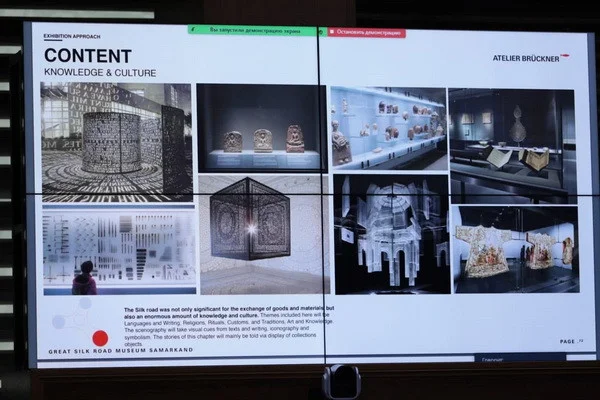Click the Silk Road description paragraph
Screen dimensions: 600x400
229,326
